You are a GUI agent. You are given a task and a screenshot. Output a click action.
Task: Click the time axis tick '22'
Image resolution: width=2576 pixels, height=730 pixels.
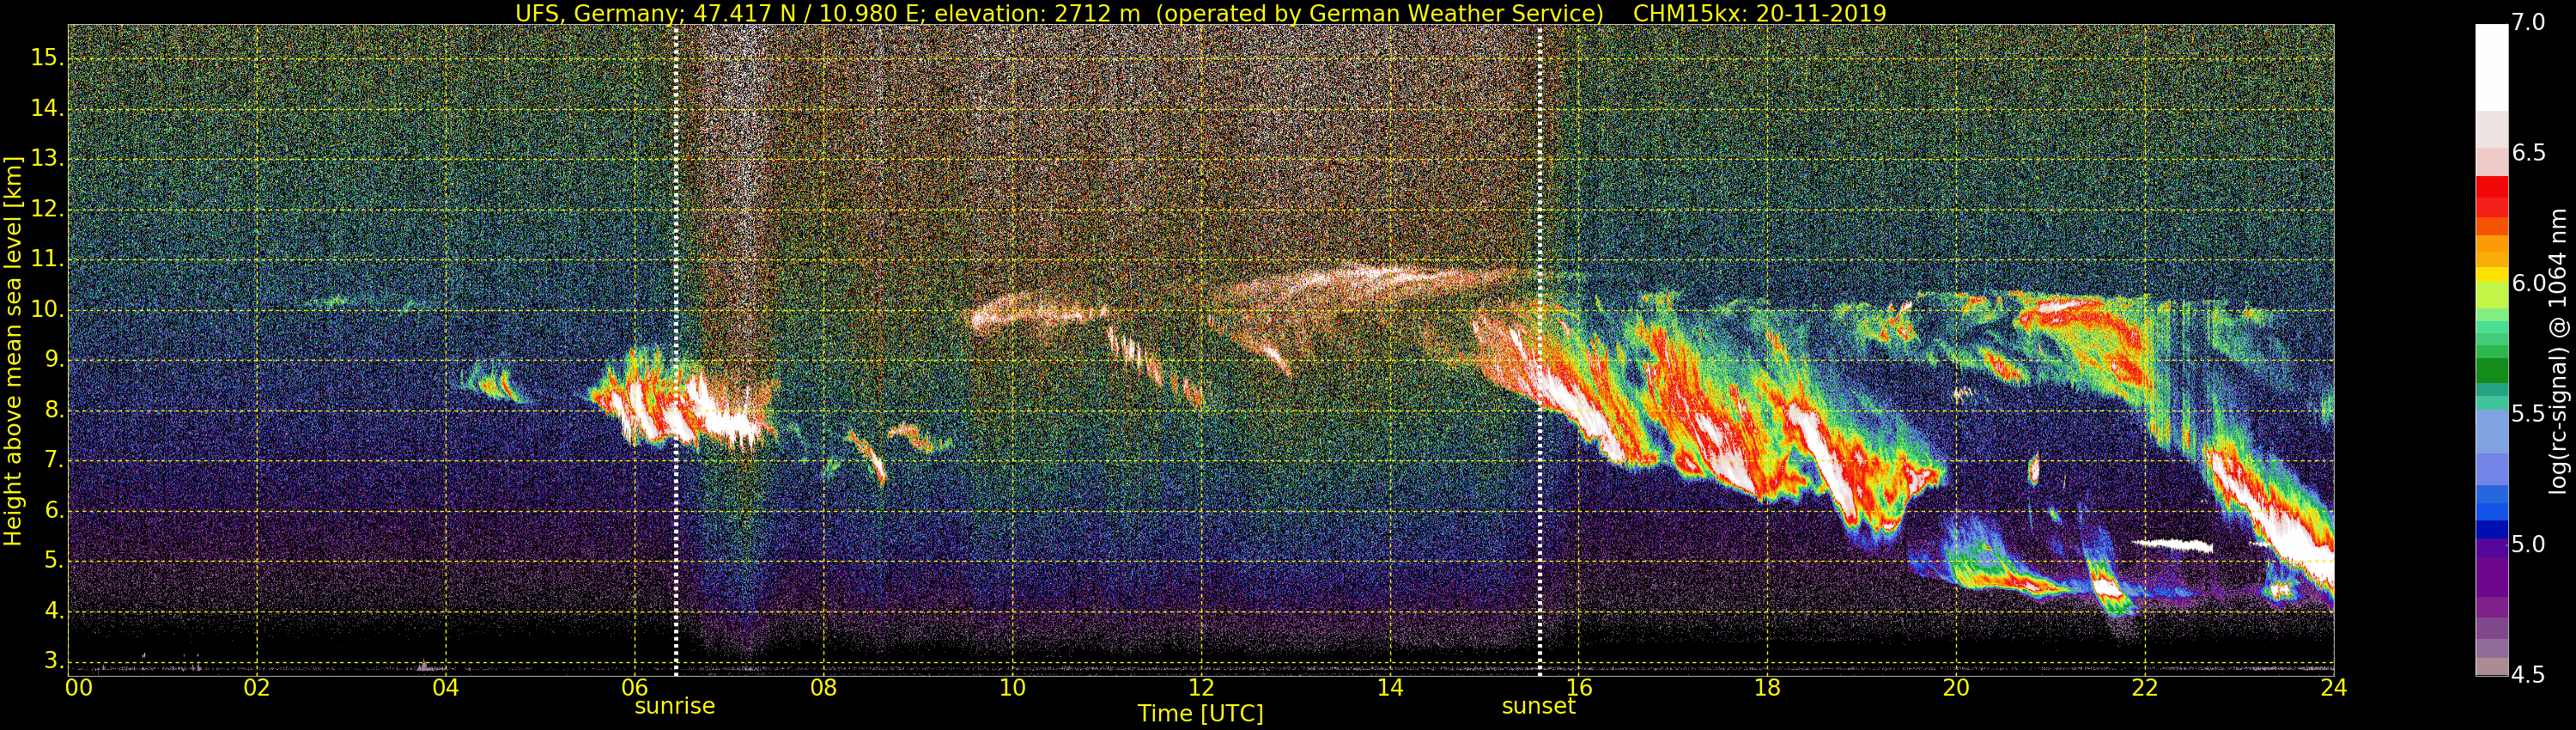pos(2145,688)
